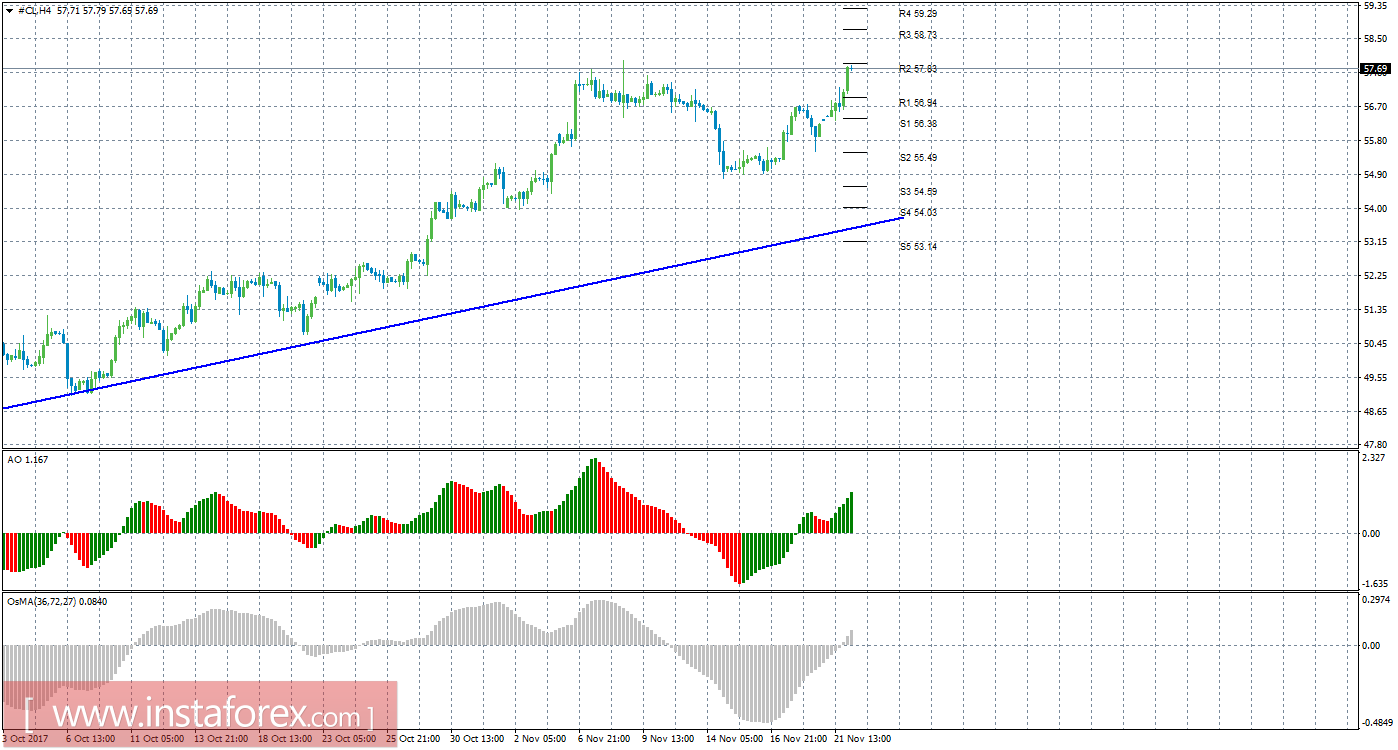Click the OsMA(36,72,27) indicator label
This screenshot has width=1398, height=750.
pyautogui.click(x=57, y=602)
